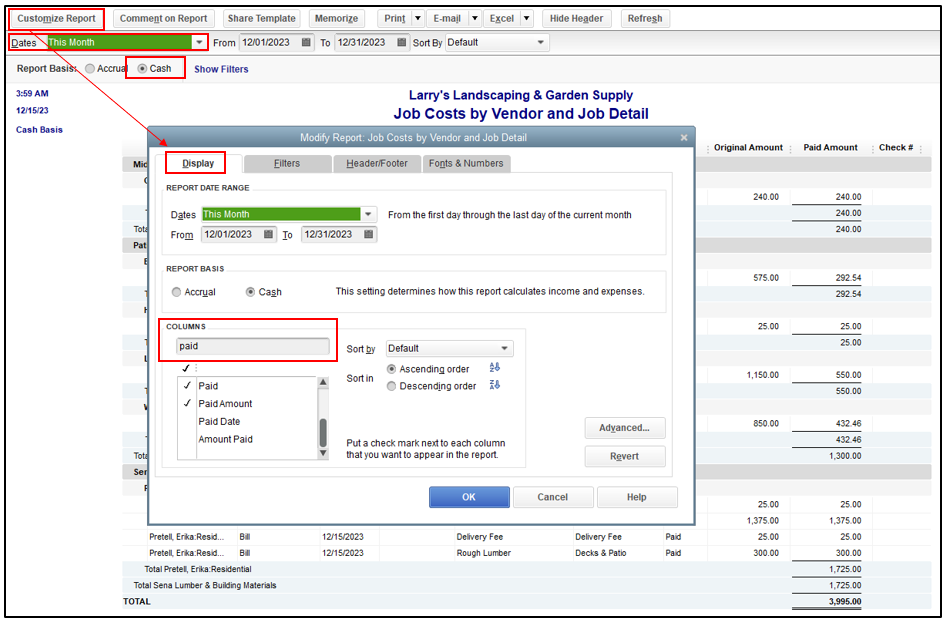This screenshot has height=622, width=947.
Task: Click the Excel button
Action: tap(502, 19)
